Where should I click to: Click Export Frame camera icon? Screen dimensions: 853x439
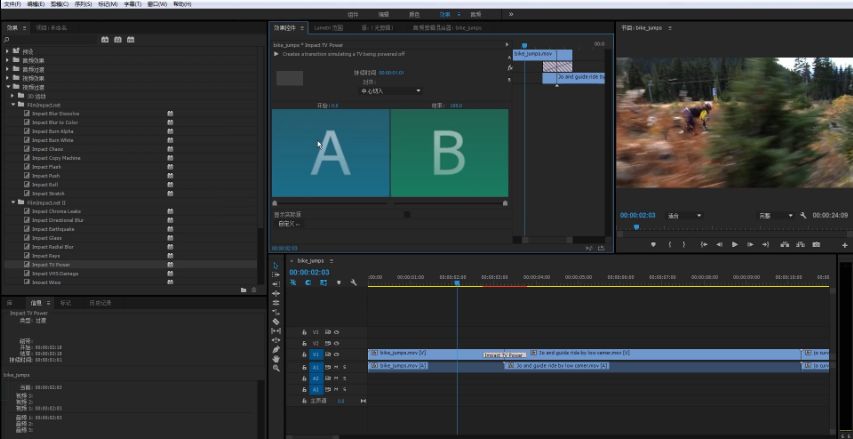816,245
